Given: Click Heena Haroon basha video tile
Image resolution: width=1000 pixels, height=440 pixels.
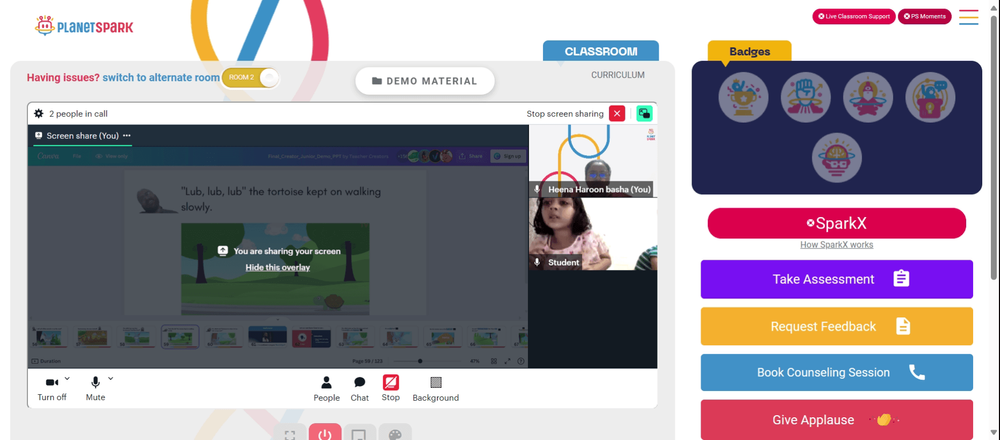Looking at the screenshot, I should coord(592,161).
